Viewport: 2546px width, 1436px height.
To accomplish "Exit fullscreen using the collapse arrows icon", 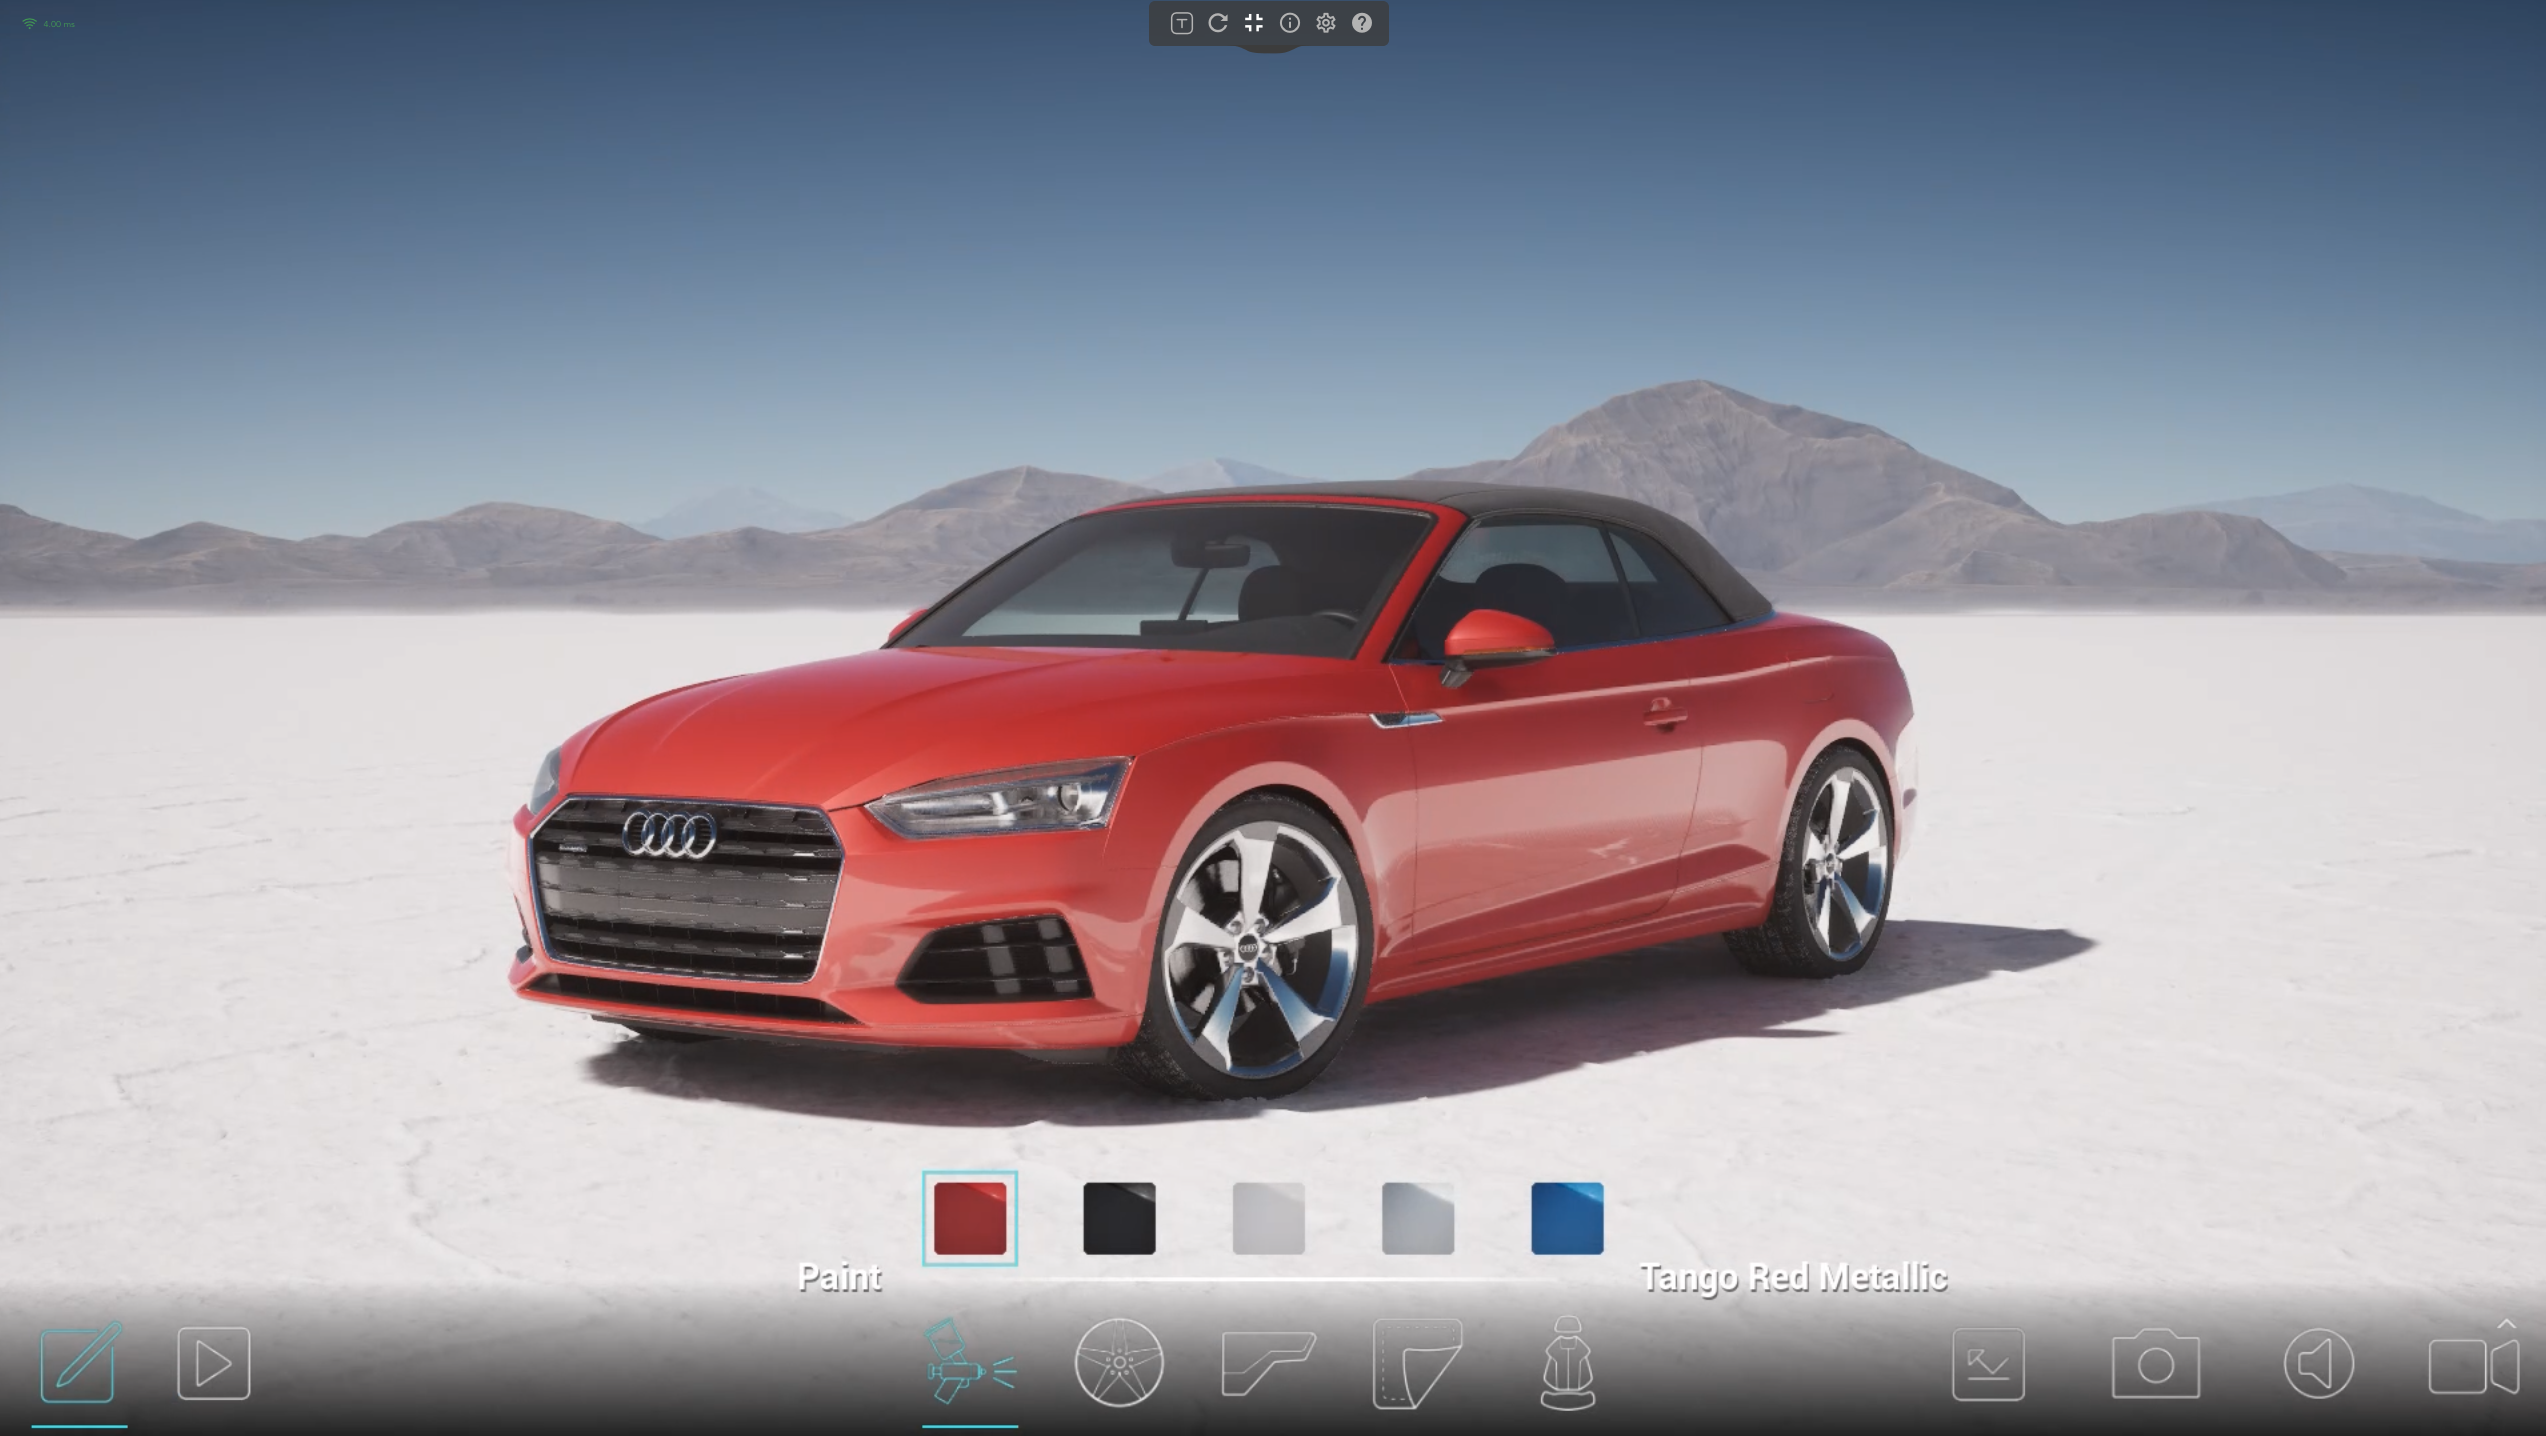I will (x=1253, y=23).
